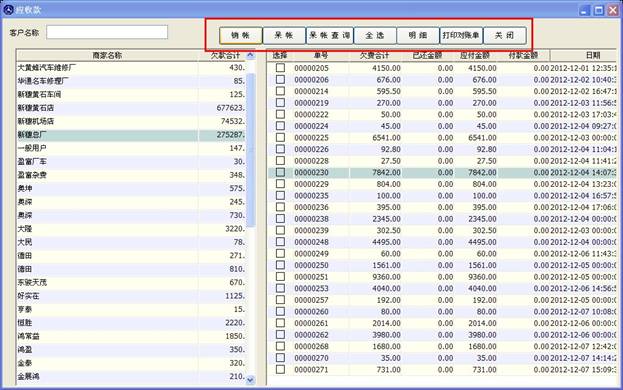Select customer 新穗黄石店 in the list

(131, 108)
